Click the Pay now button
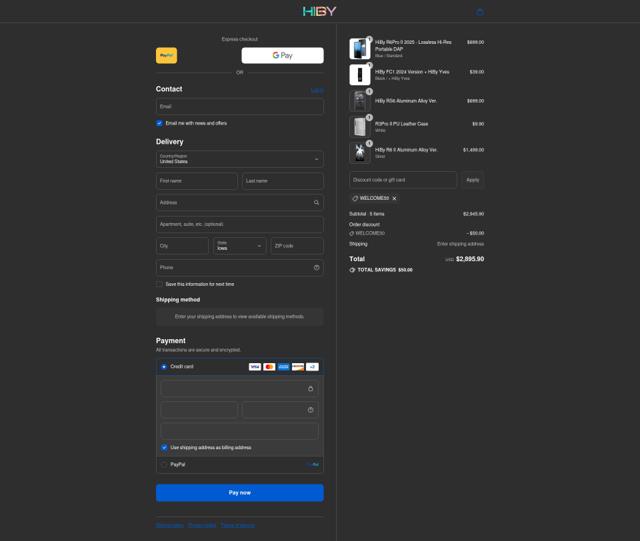This screenshot has width=640, height=541. [x=240, y=493]
